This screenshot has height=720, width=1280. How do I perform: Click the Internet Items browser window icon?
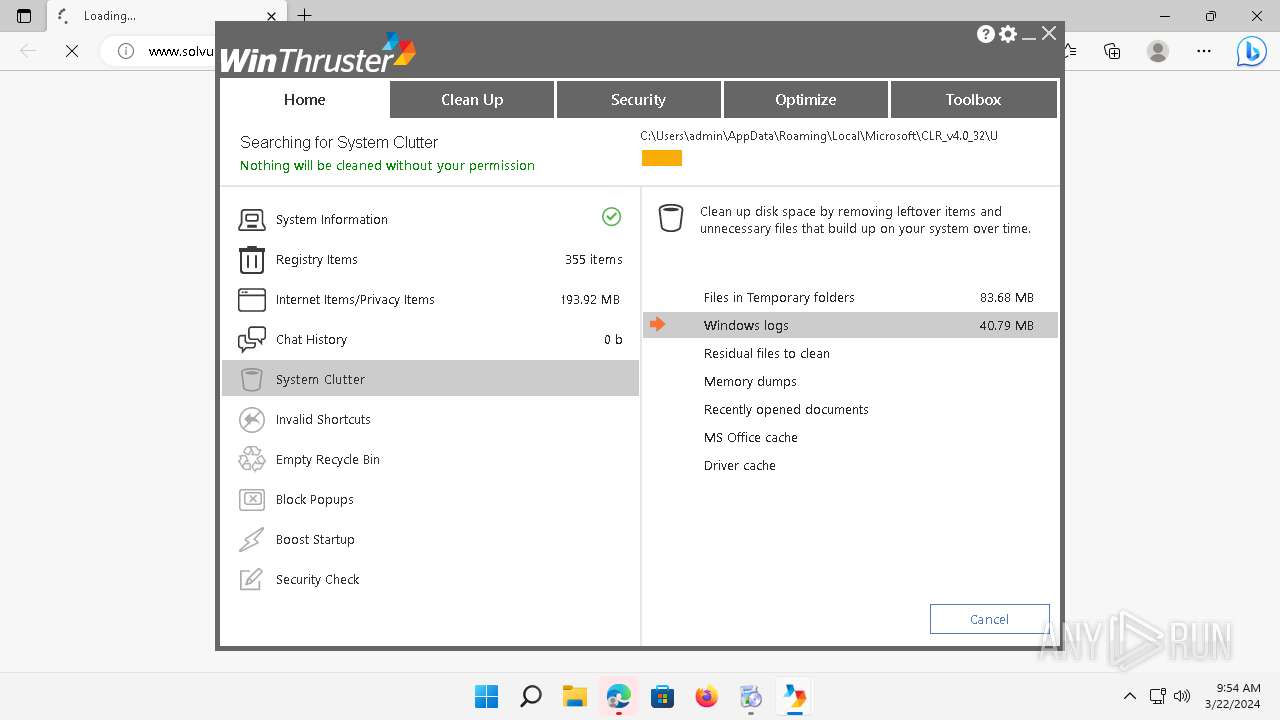click(x=252, y=300)
